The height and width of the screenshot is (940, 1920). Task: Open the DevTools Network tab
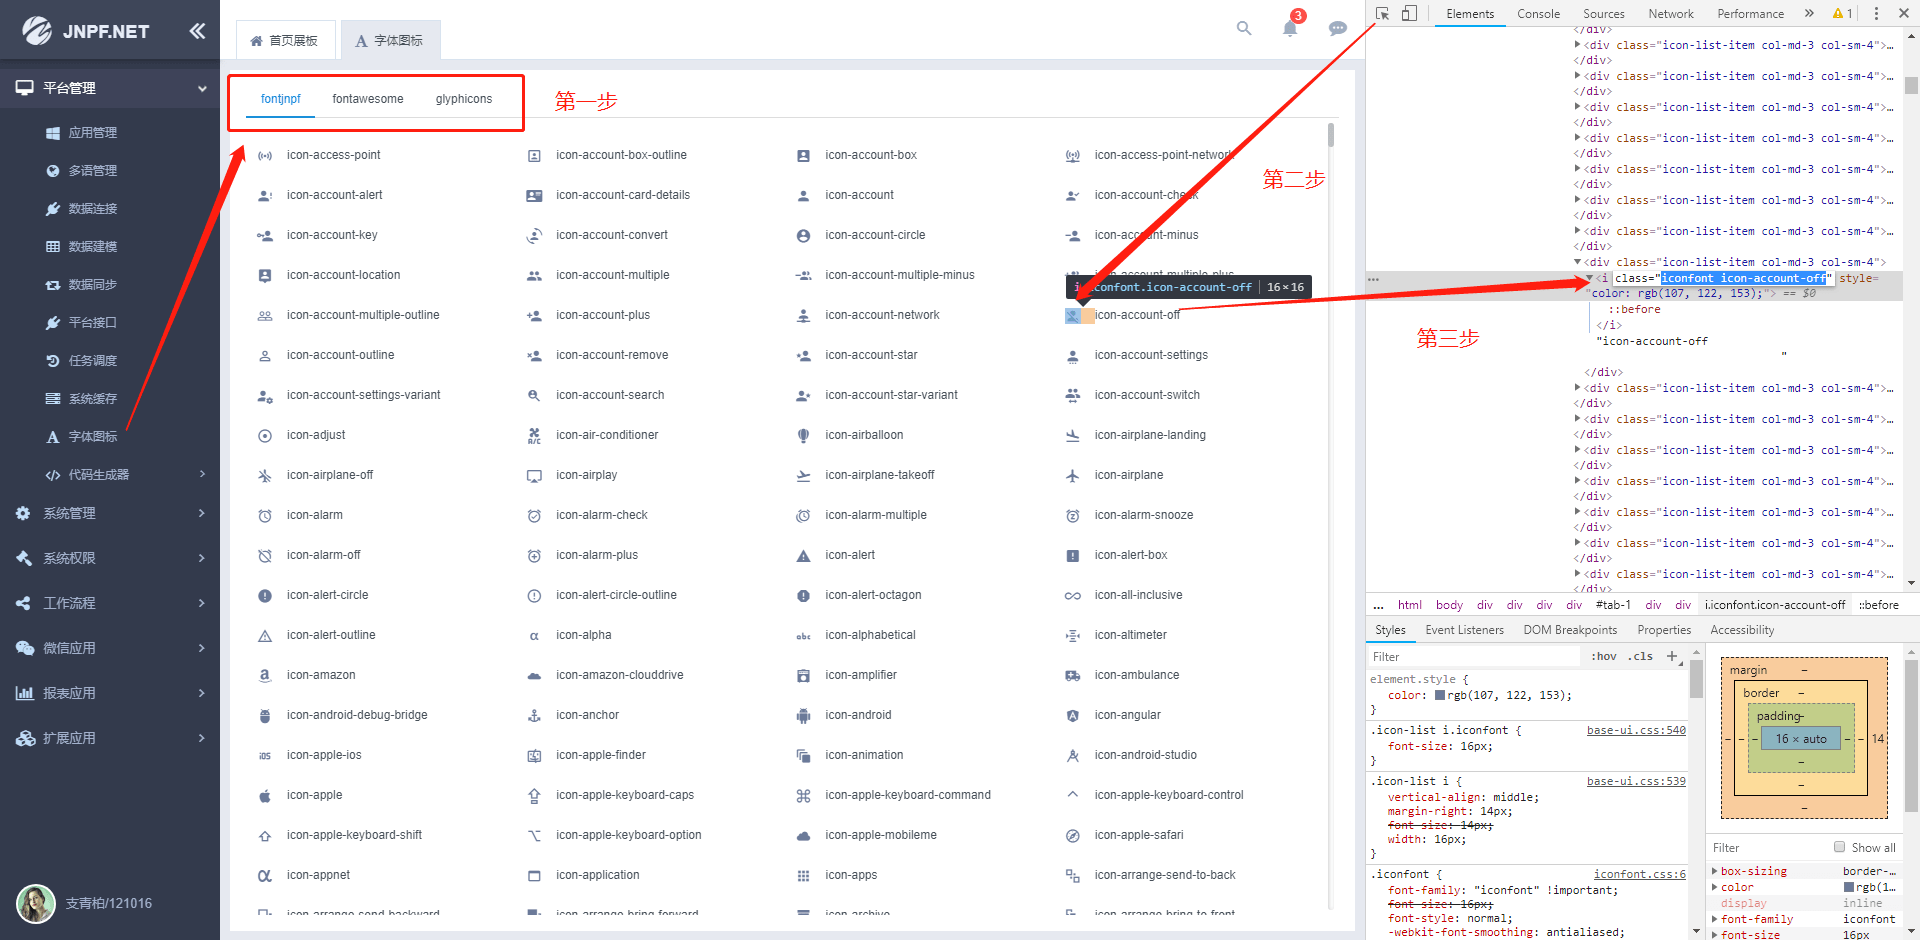tap(1671, 13)
